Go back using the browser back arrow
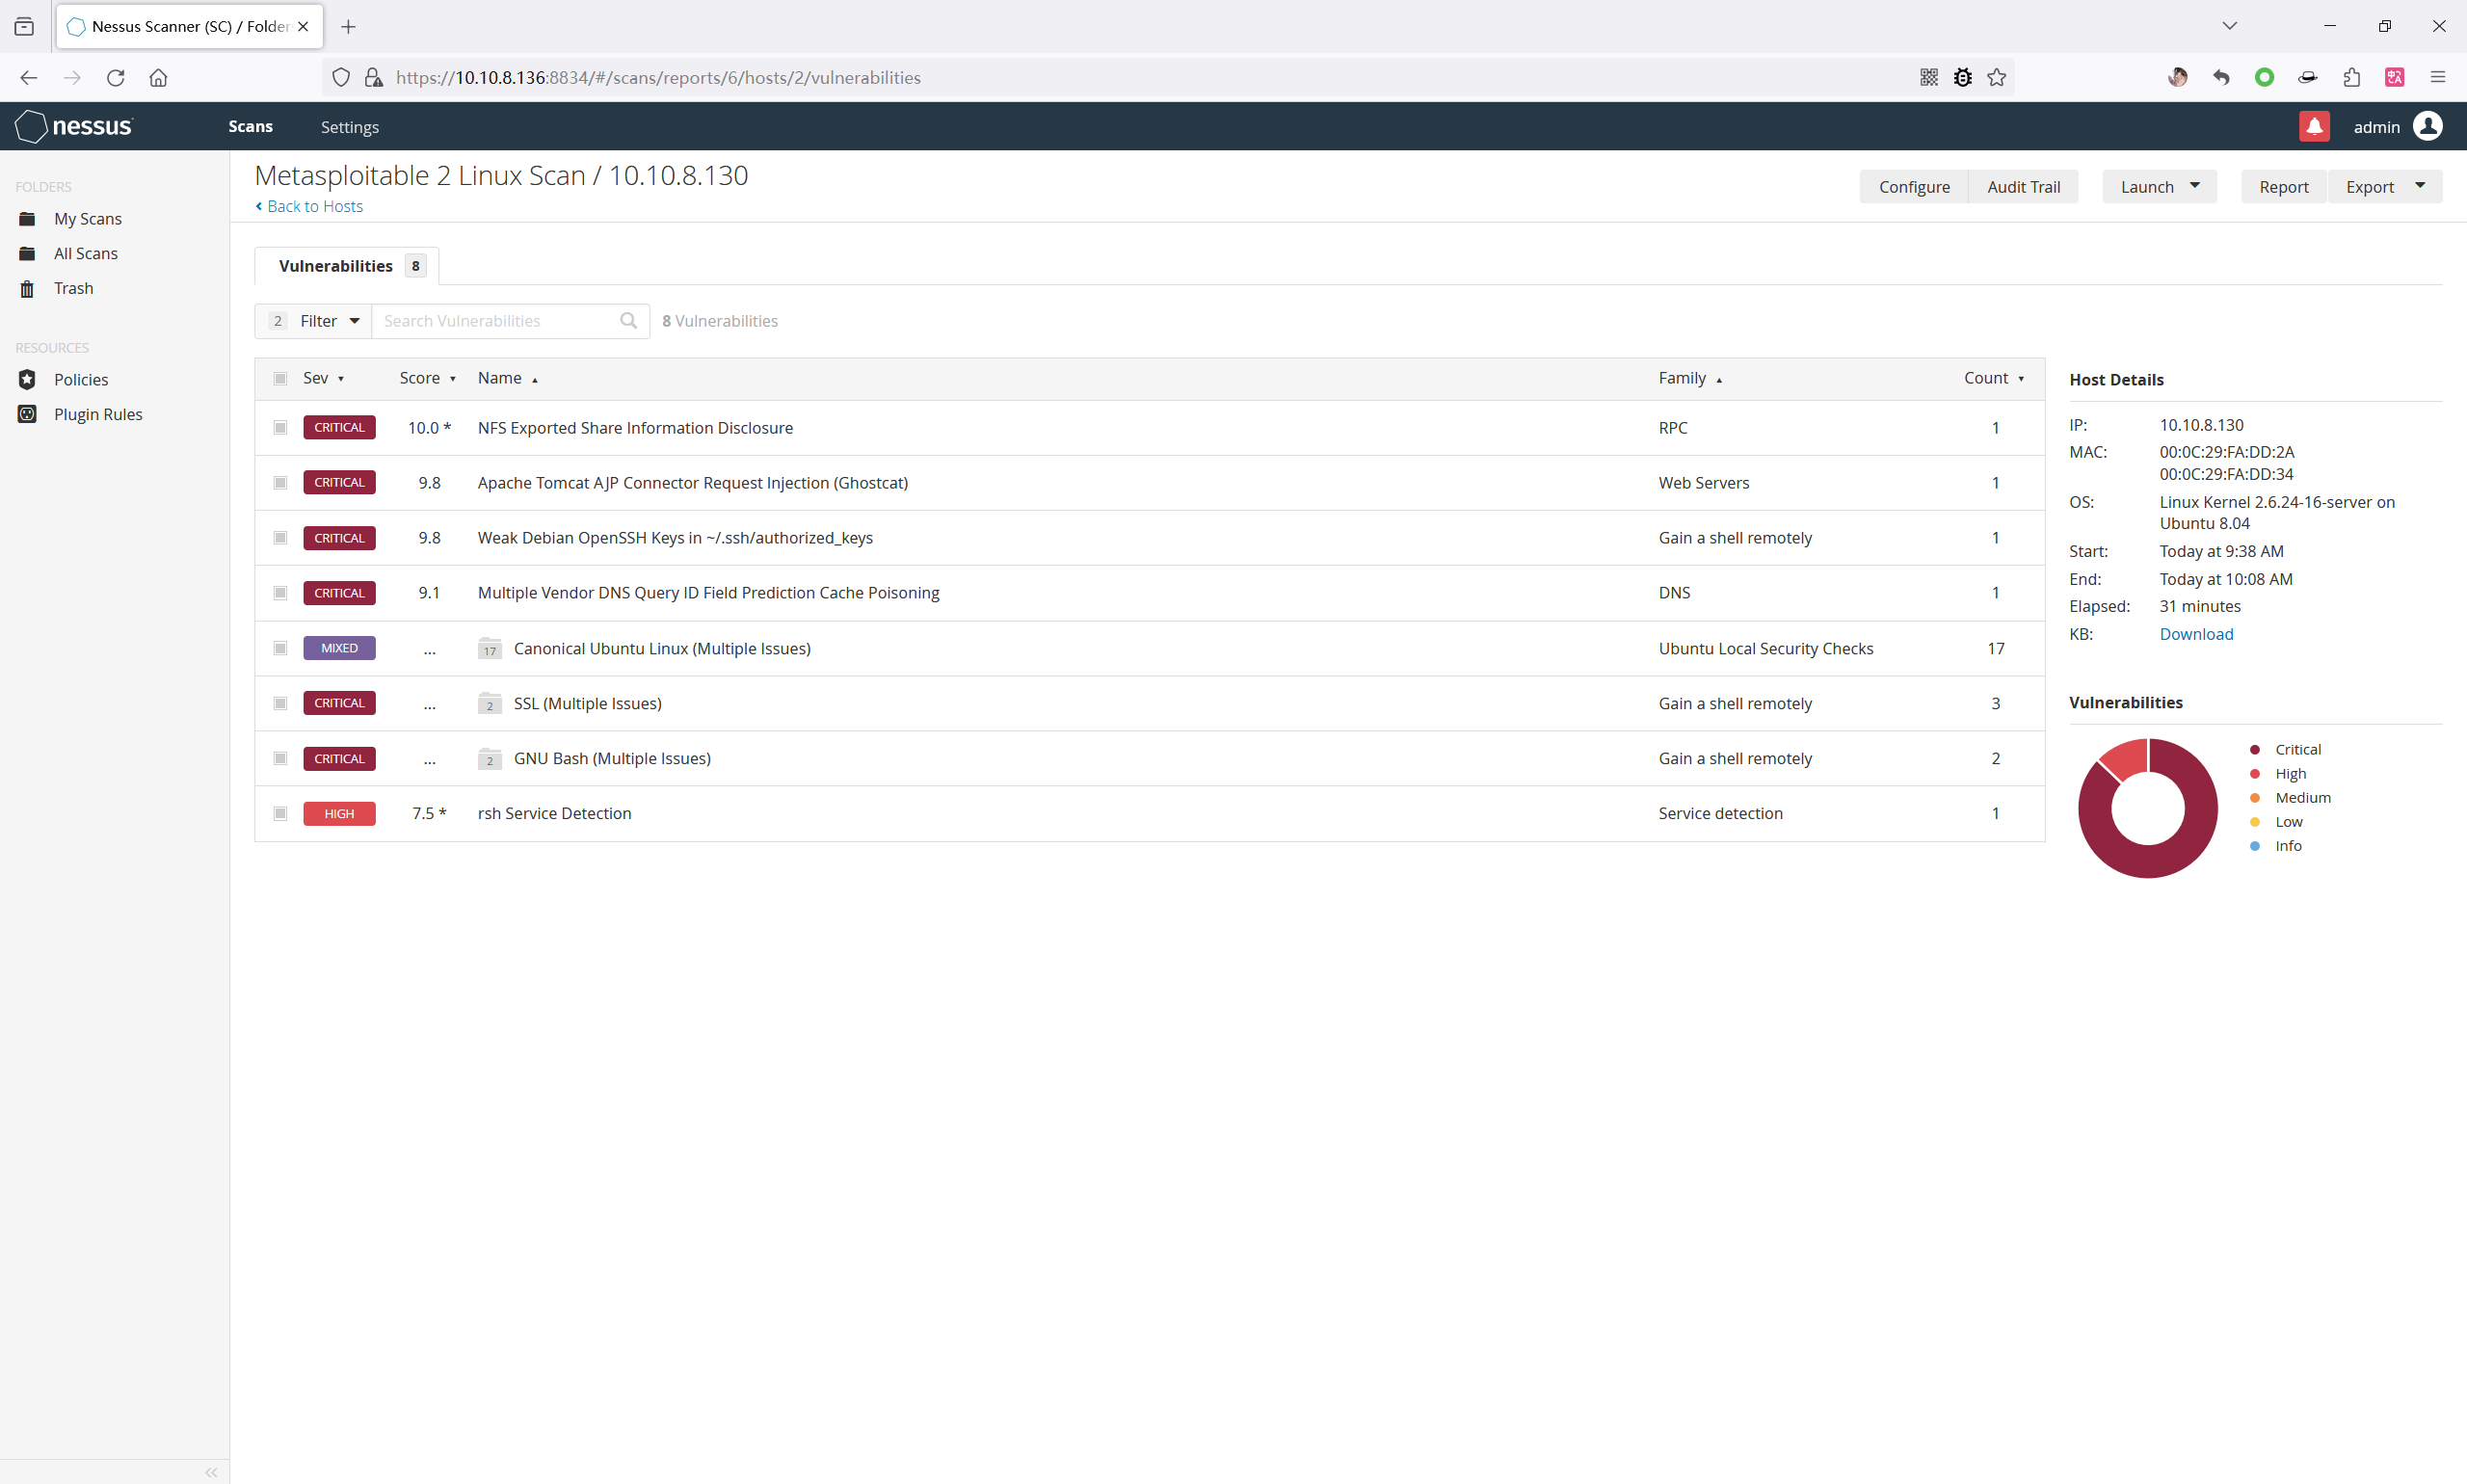Image resolution: width=2467 pixels, height=1484 pixels. click(28, 78)
